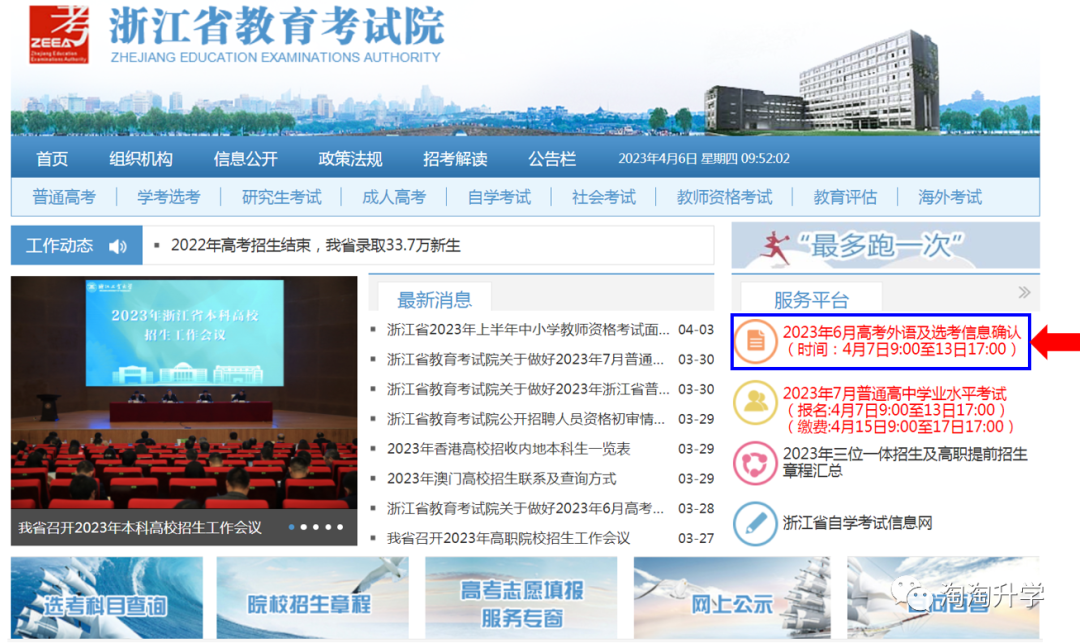Click the pink circular icon for 三位一体 admissions summary

click(x=757, y=463)
